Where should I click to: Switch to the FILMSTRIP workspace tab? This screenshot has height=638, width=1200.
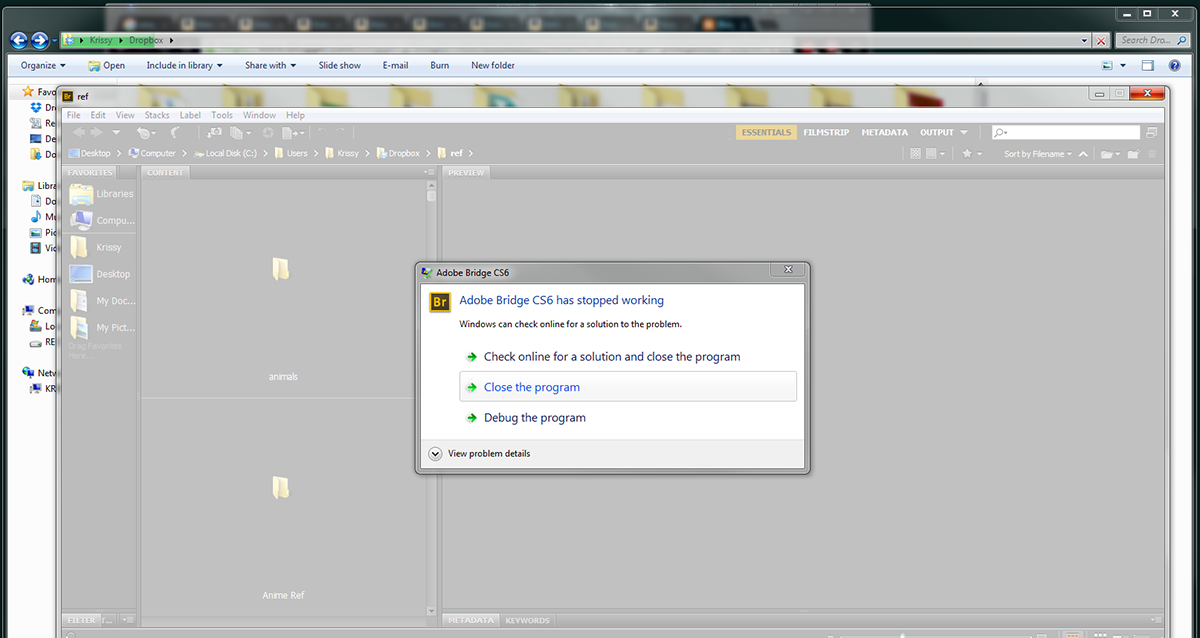tap(826, 131)
